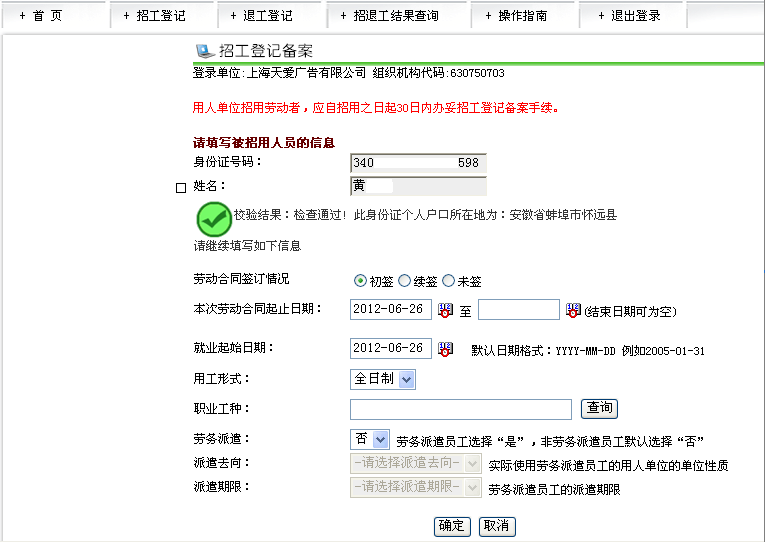Image resolution: width=765 pixels, height=542 pixels.
Task: Choose the 未签 radio button
Action: click(448, 281)
